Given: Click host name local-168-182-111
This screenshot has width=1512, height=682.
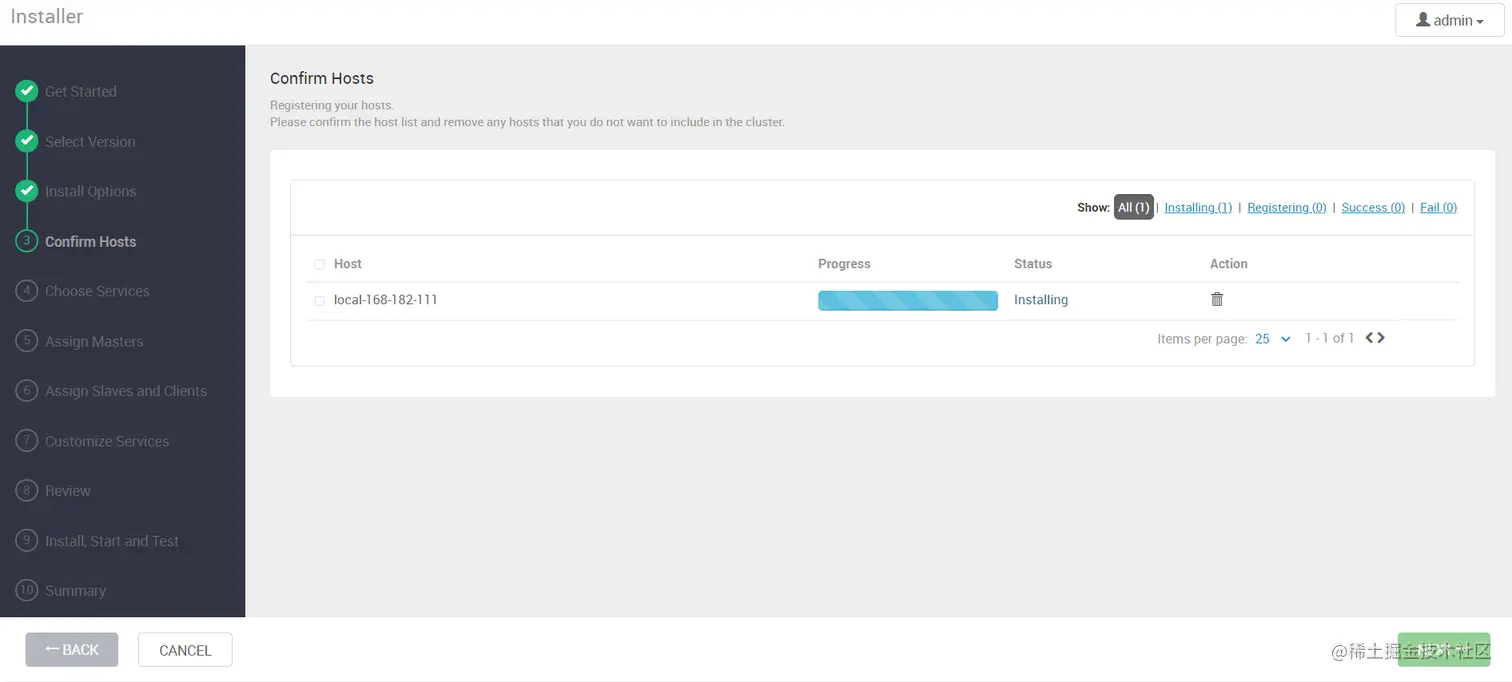Looking at the screenshot, I should [386, 299].
